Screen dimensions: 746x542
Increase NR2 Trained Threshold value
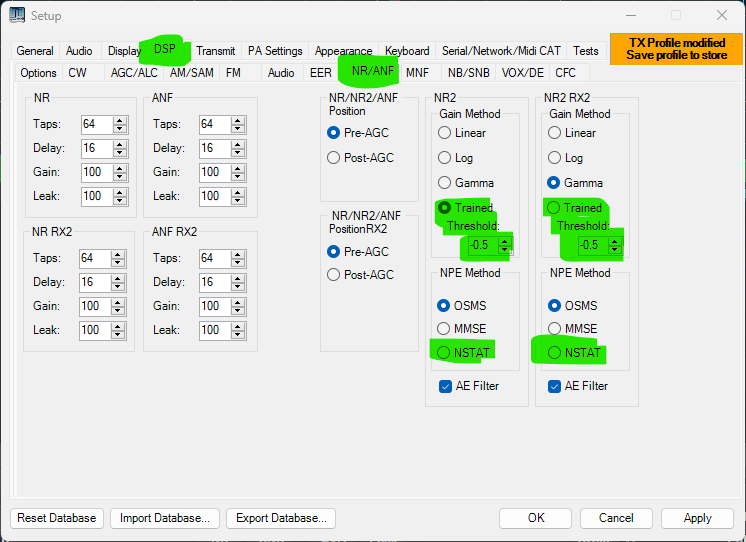504,241
